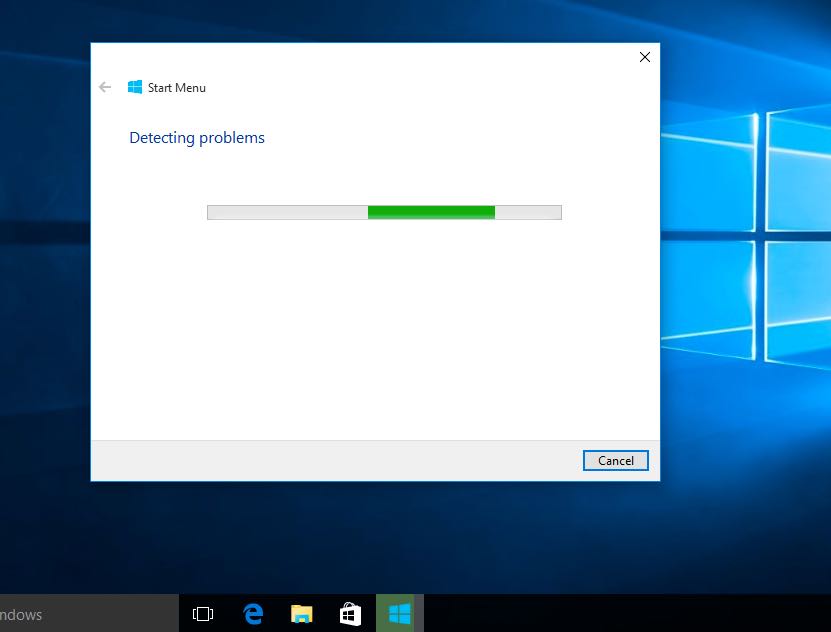This screenshot has width=831, height=632.
Task: Select the troubleshooter taskbar button
Action: pos(400,614)
